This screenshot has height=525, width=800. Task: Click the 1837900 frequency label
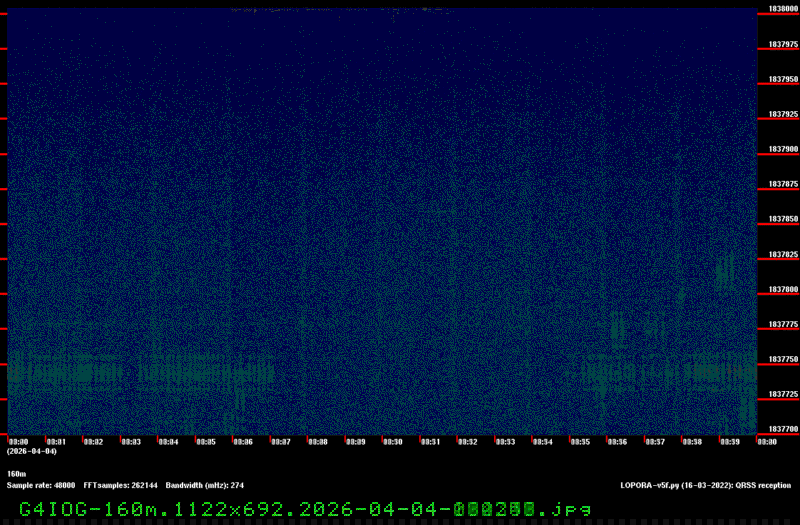coord(782,149)
